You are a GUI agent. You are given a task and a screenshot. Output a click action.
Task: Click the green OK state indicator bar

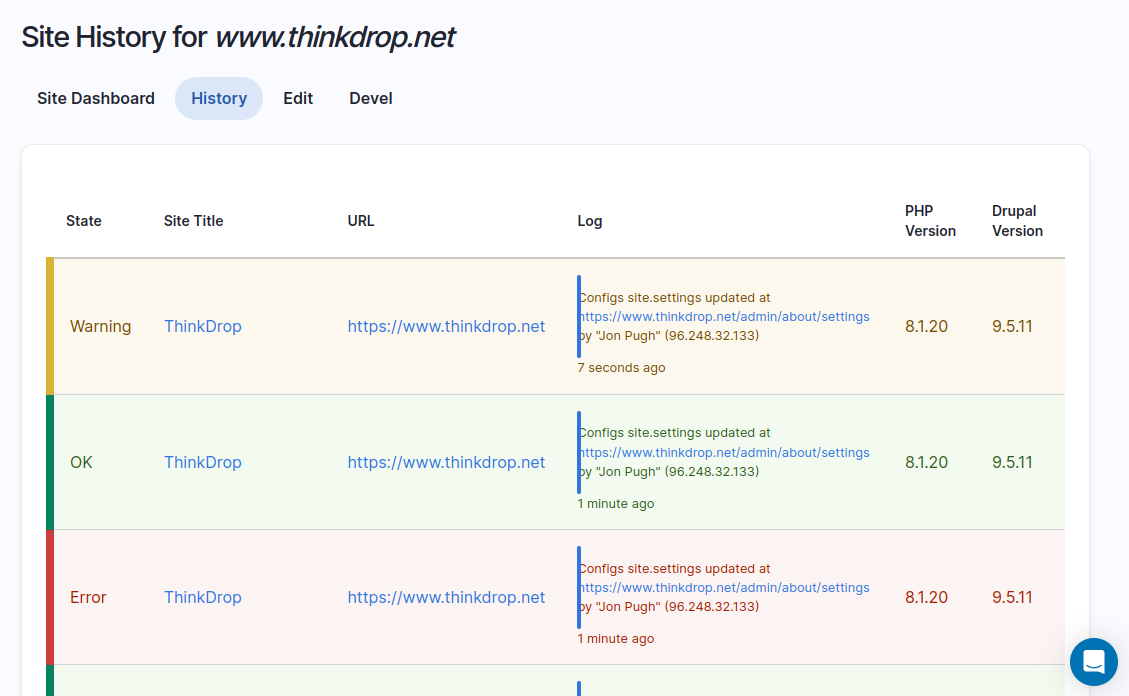point(50,462)
